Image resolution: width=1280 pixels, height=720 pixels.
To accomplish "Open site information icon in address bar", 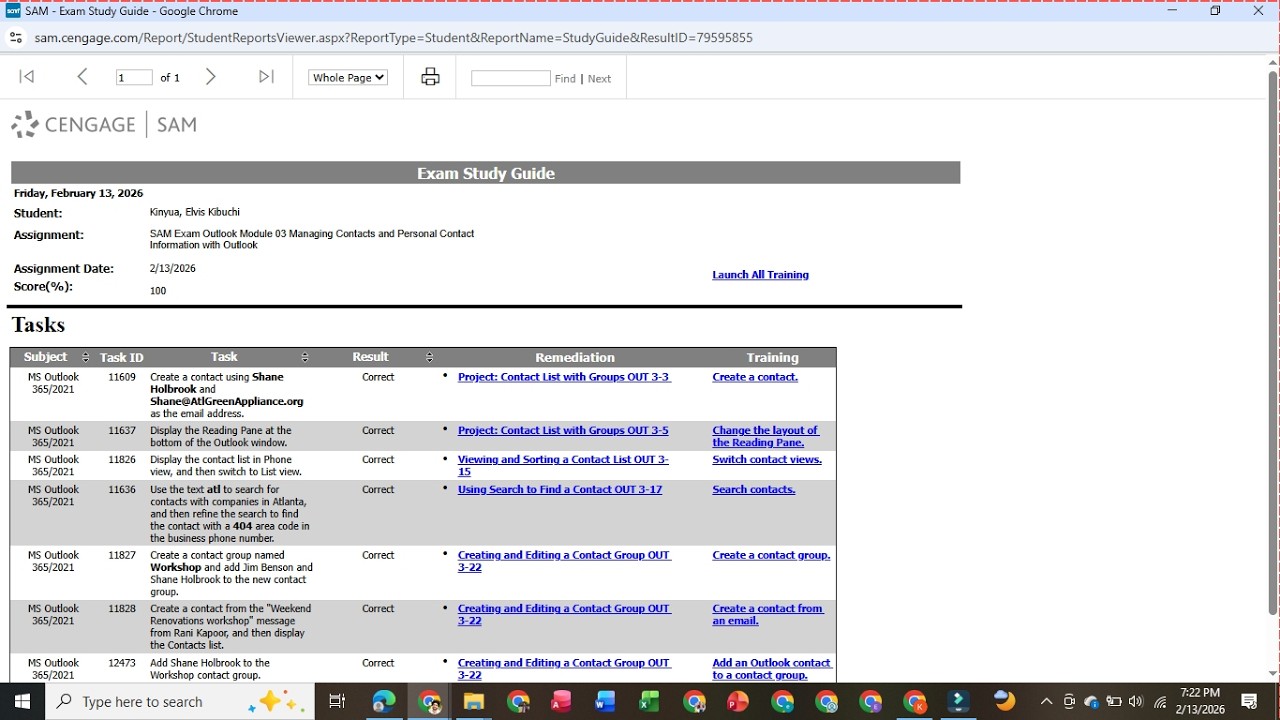I will (15, 38).
